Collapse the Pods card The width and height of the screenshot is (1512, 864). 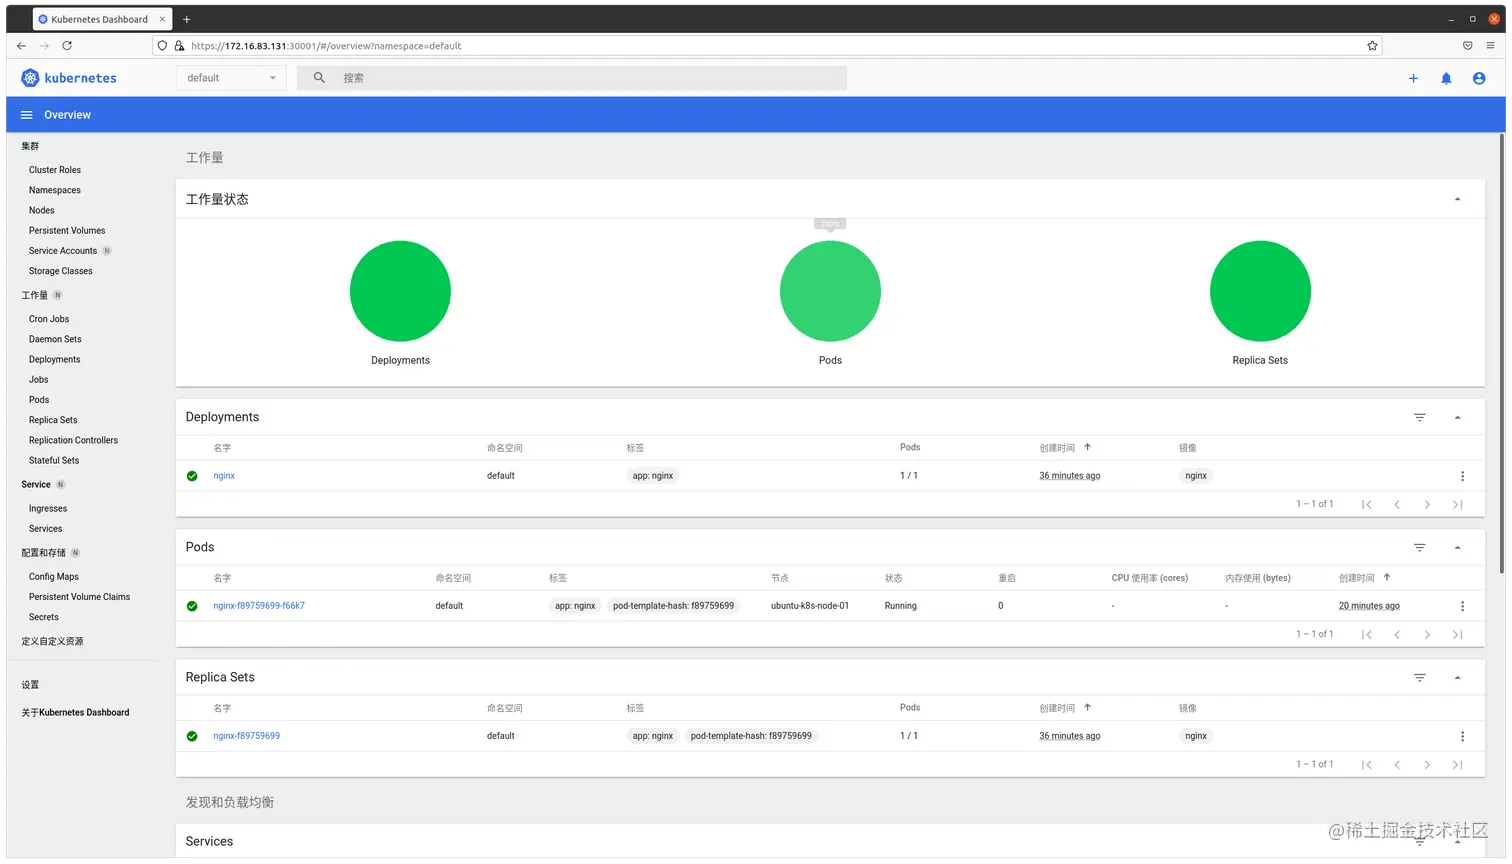[1457, 547]
